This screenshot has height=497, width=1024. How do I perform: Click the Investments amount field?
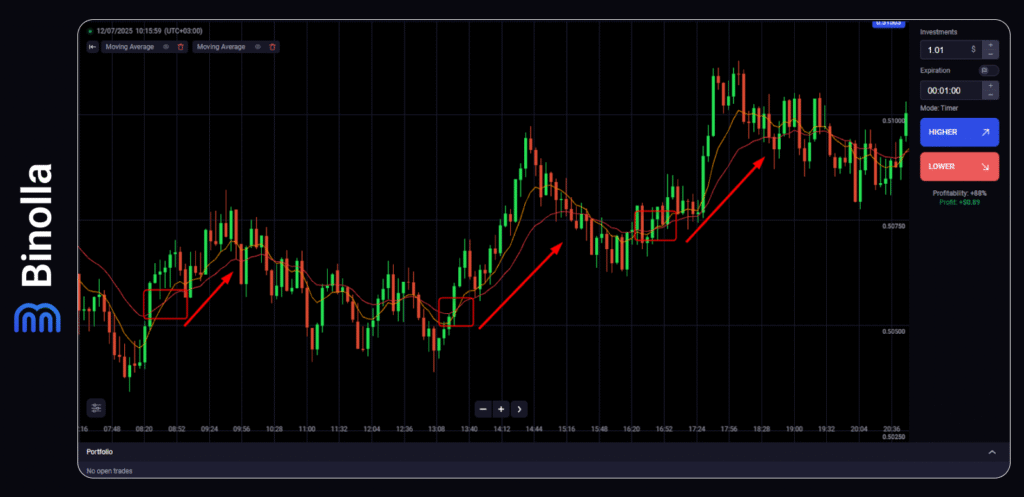[947, 49]
